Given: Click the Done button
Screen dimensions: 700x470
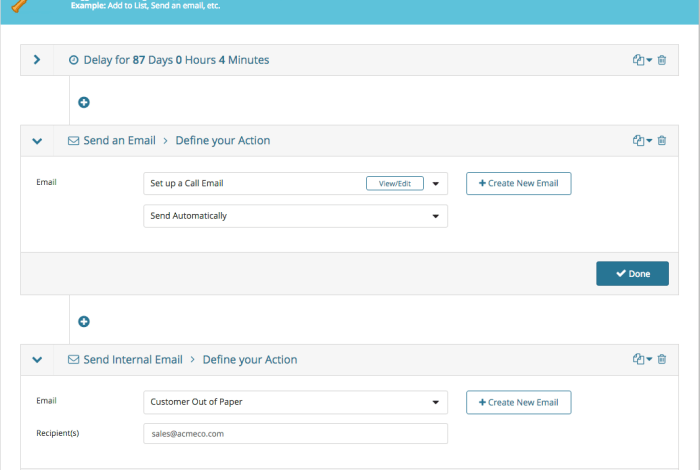Looking at the screenshot, I should click(x=632, y=274).
